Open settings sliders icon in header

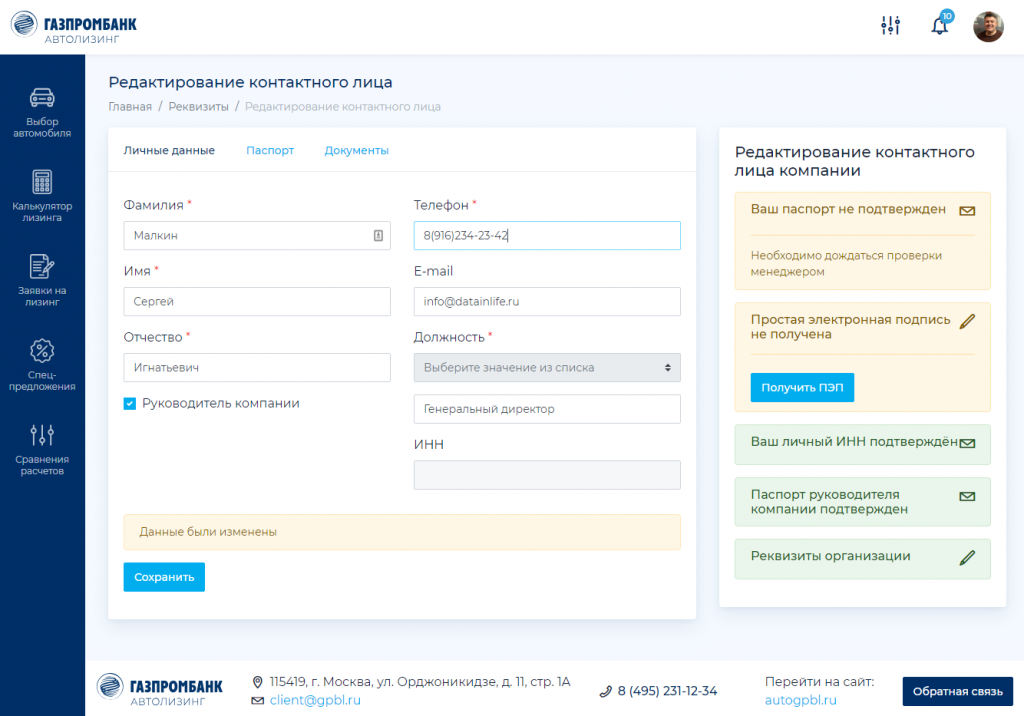890,25
